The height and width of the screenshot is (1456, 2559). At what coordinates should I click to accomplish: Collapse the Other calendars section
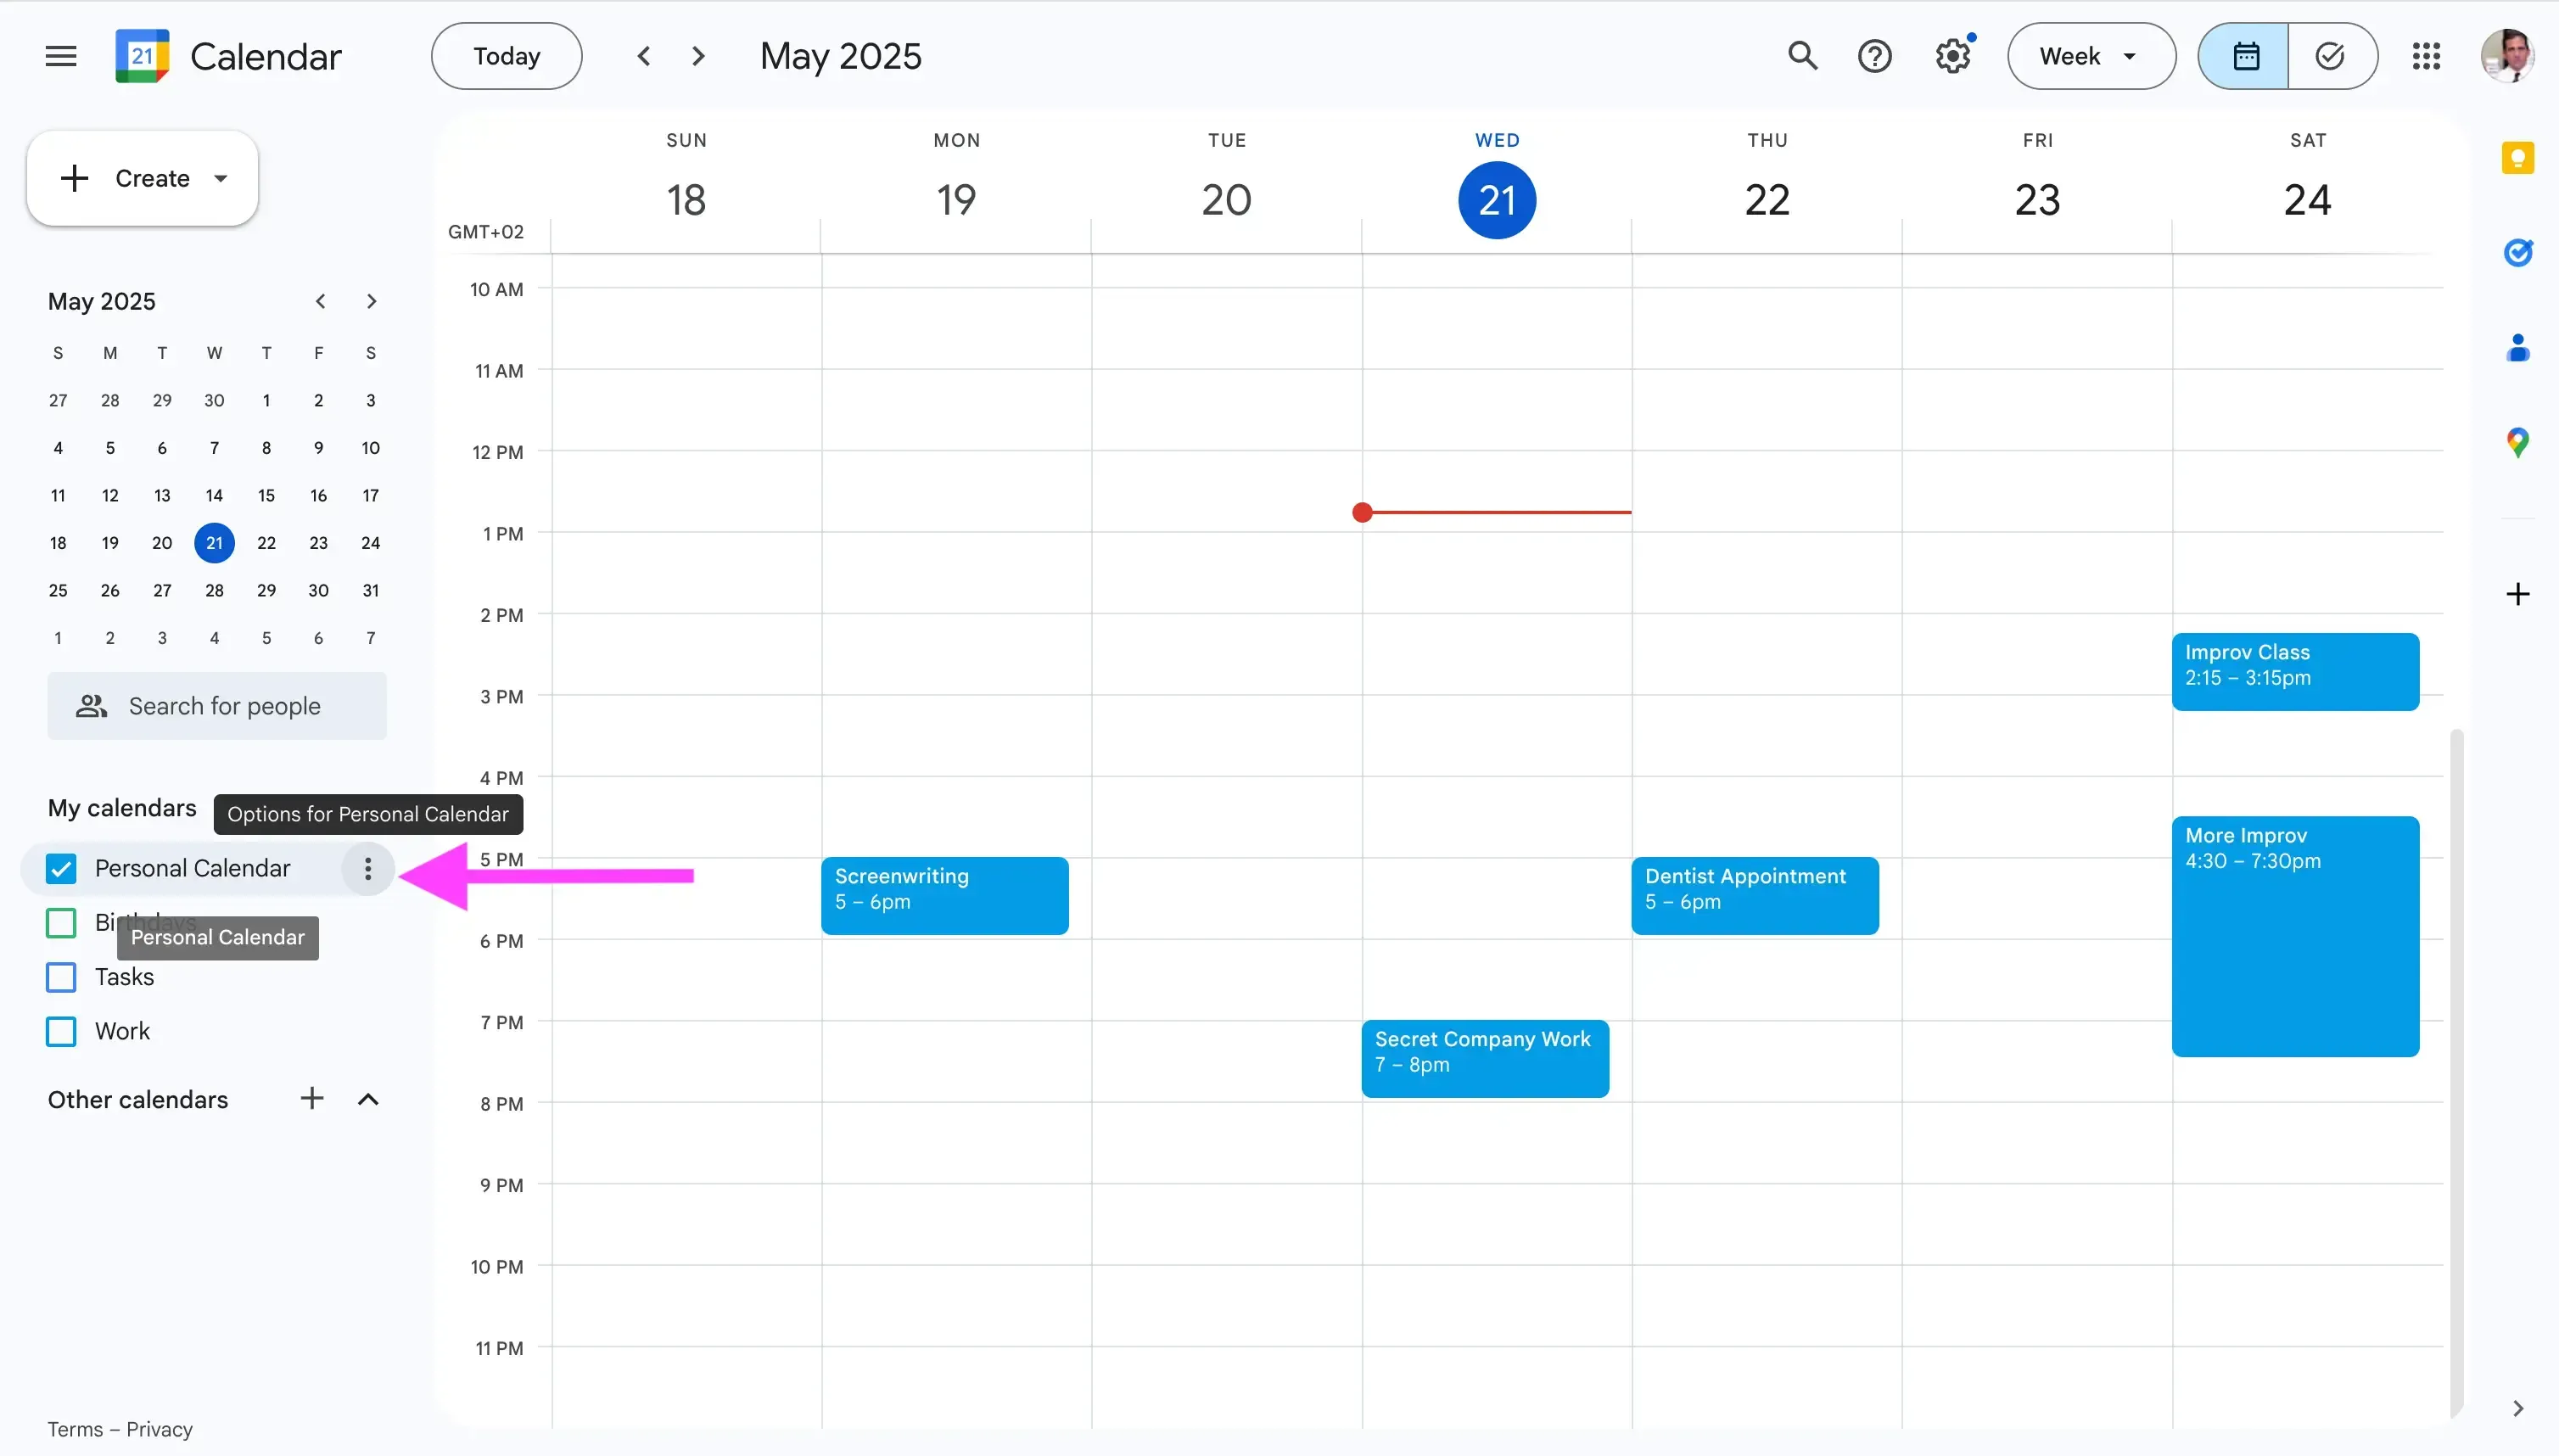point(368,1099)
